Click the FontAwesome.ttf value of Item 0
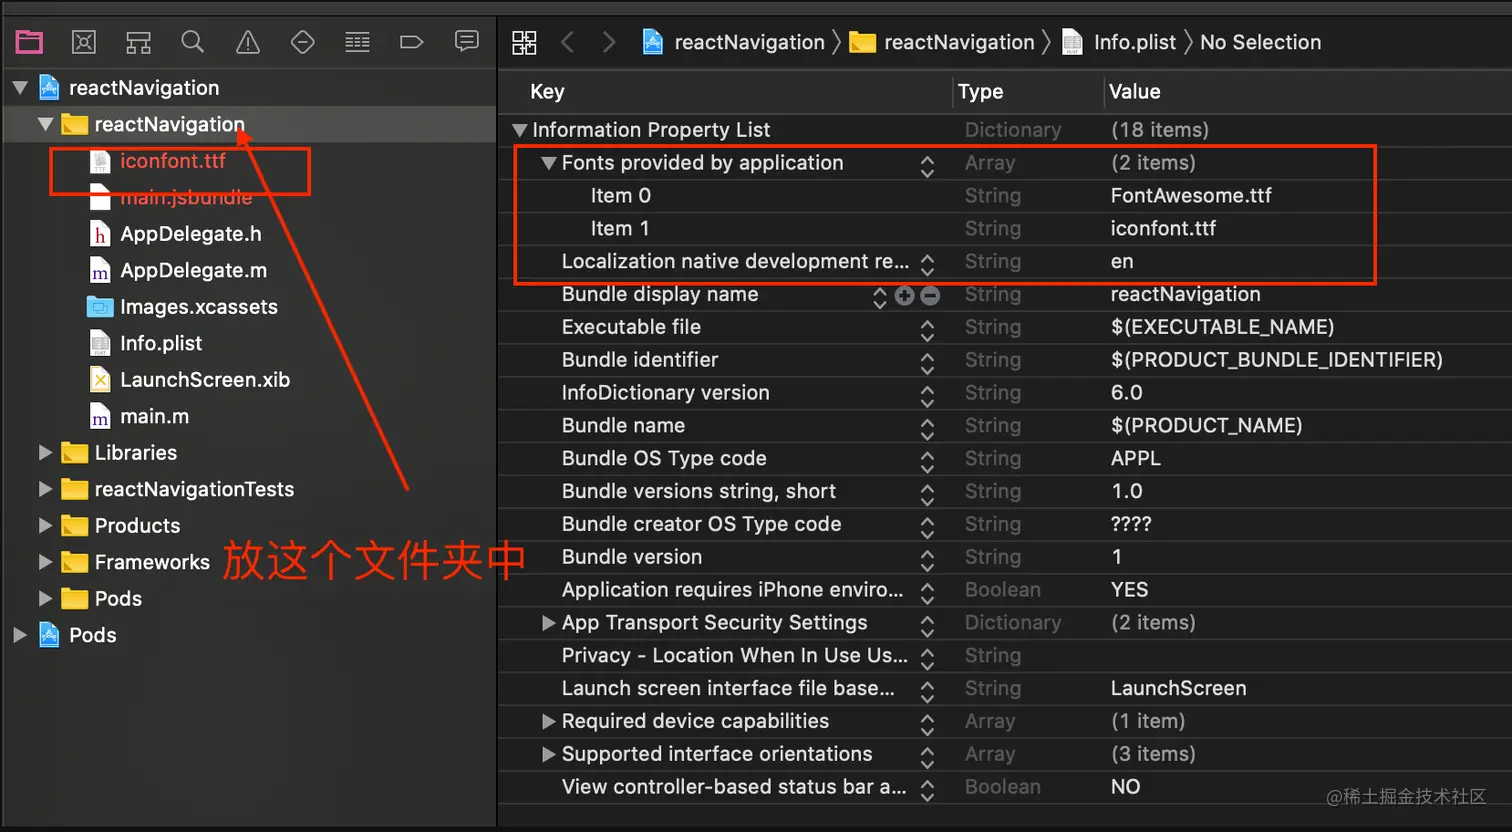 (x=1191, y=196)
